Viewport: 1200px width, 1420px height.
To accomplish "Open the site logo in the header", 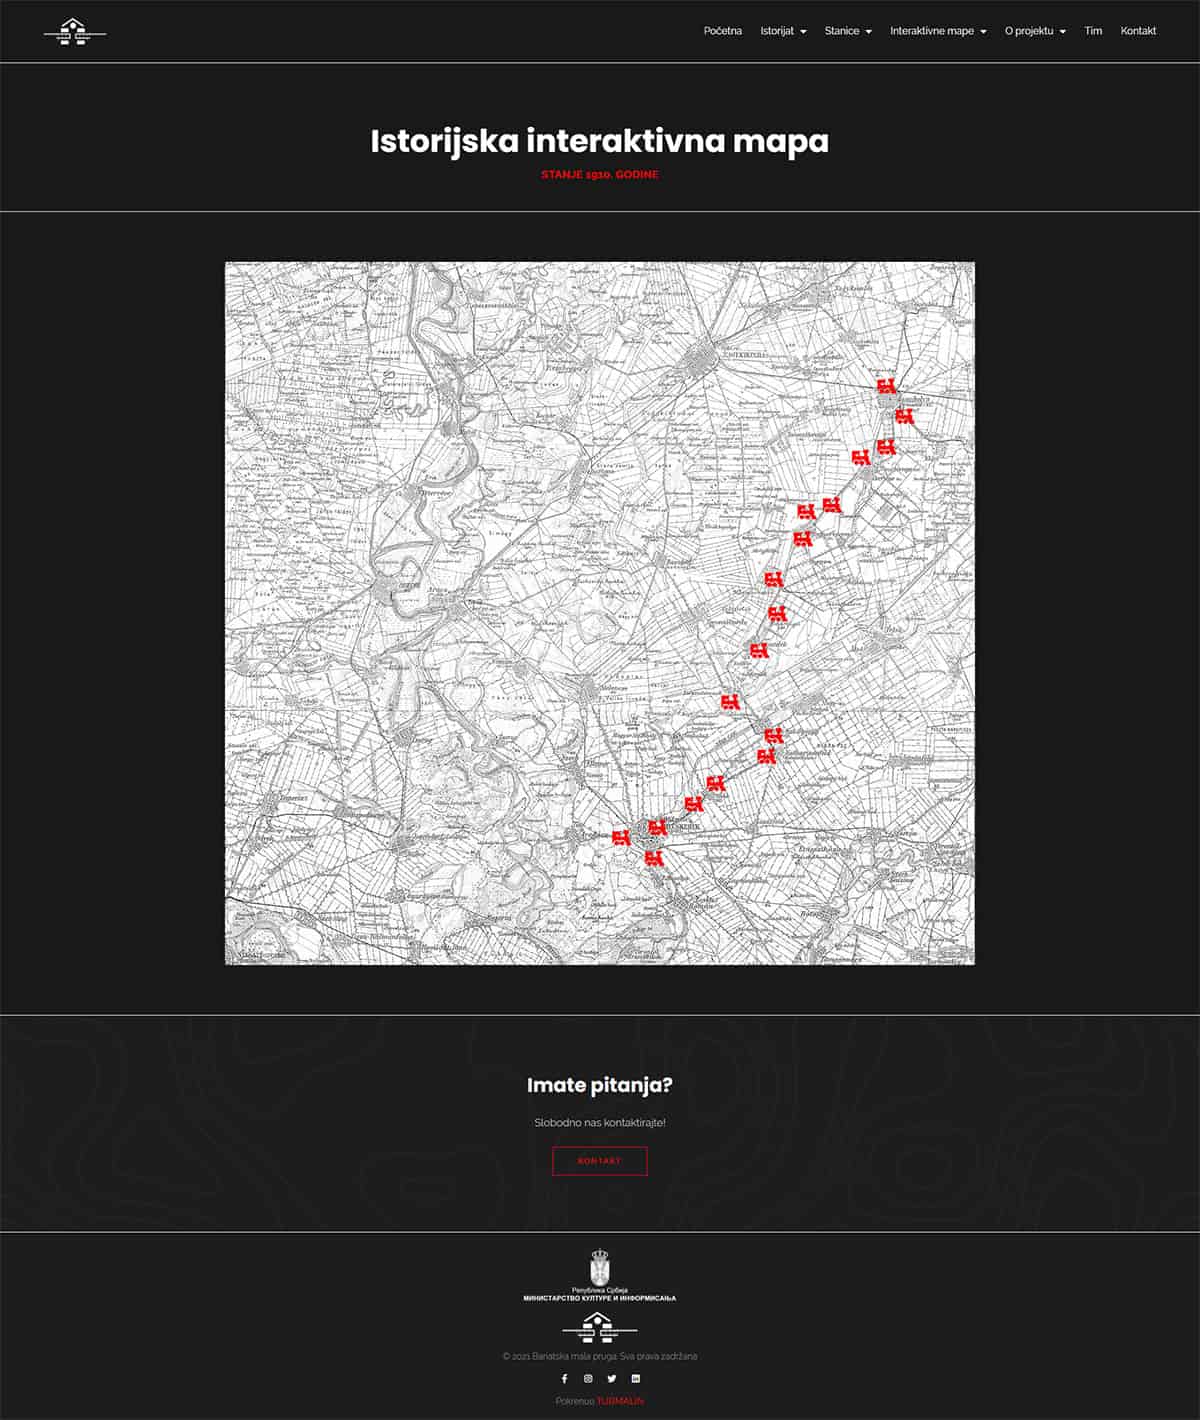I will coord(75,32).
